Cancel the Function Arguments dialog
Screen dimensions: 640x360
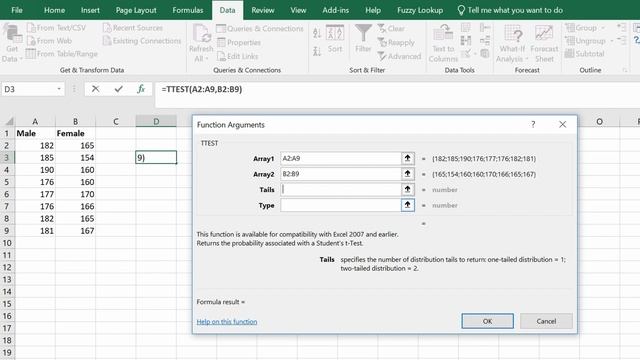point(546,321)
